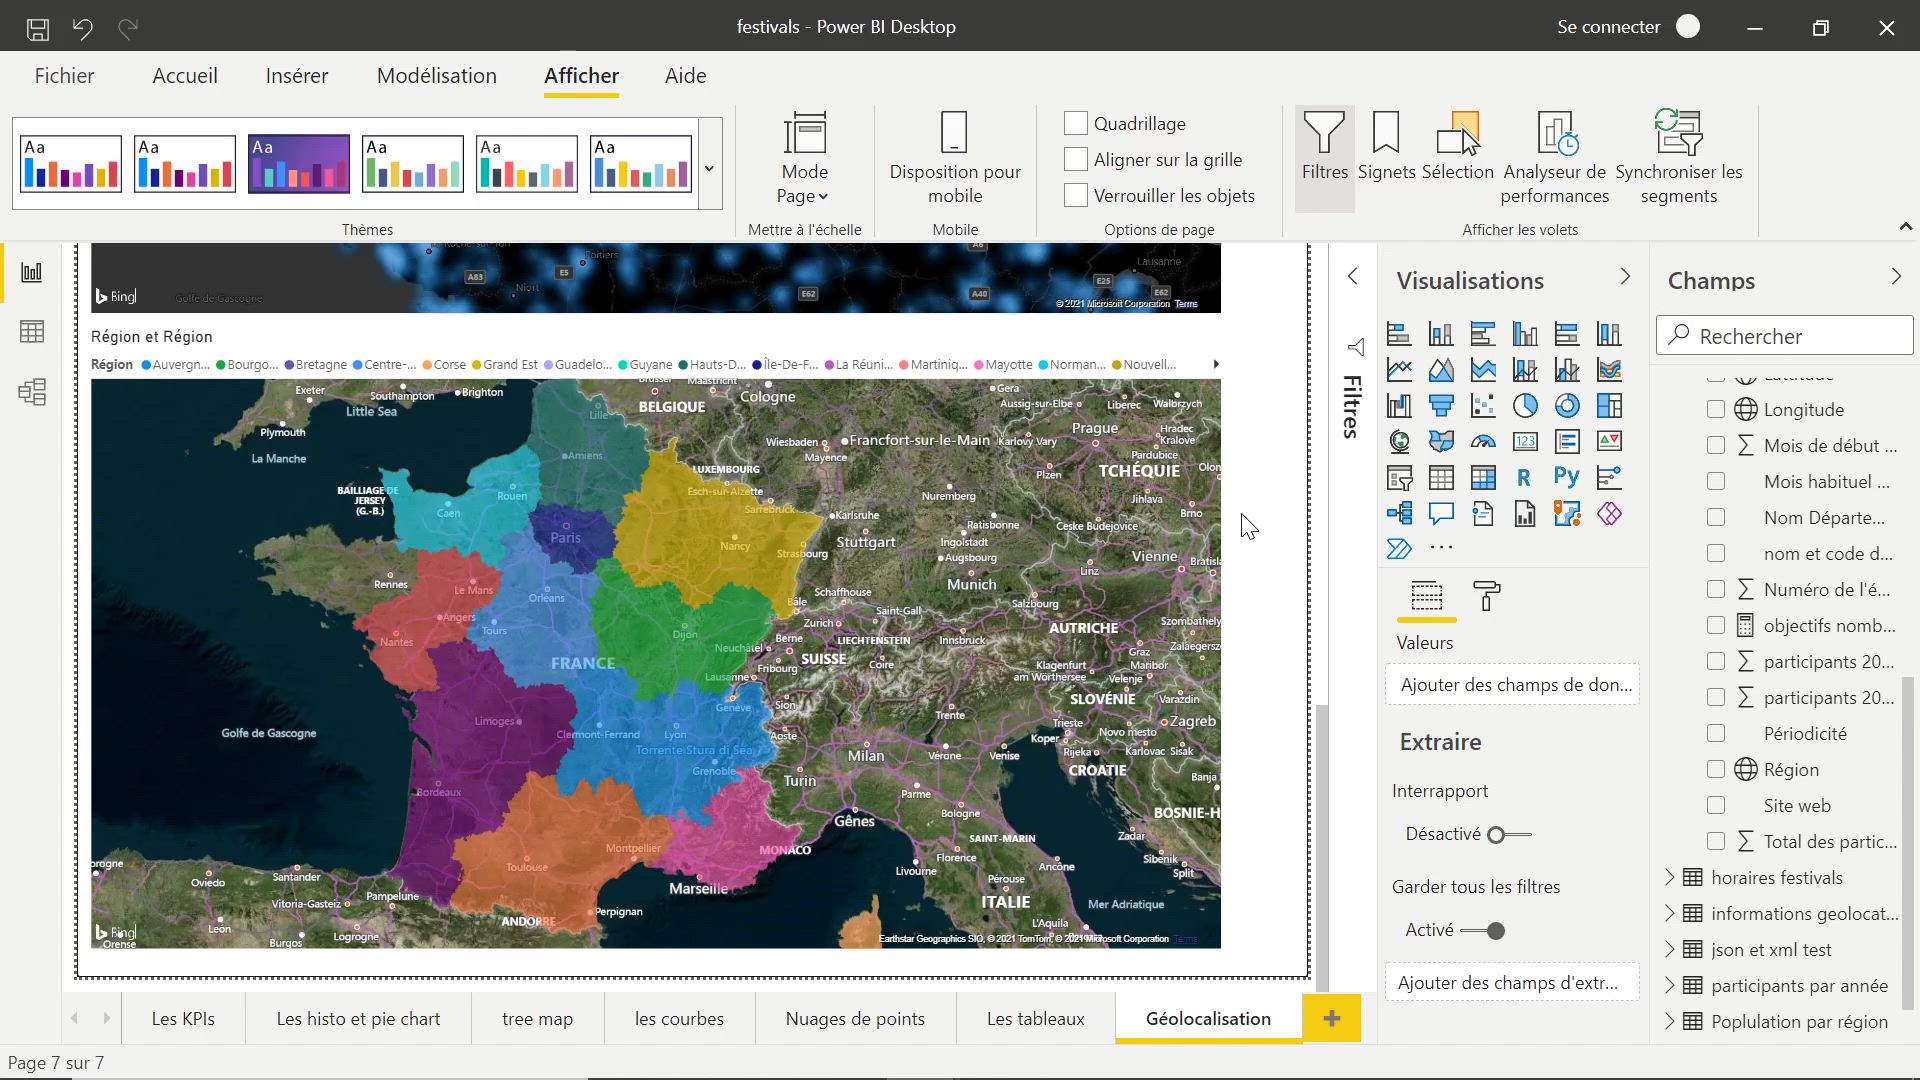Expand informations geolocat... table
The image size is (1920, 1080).
click(1669, 913)
